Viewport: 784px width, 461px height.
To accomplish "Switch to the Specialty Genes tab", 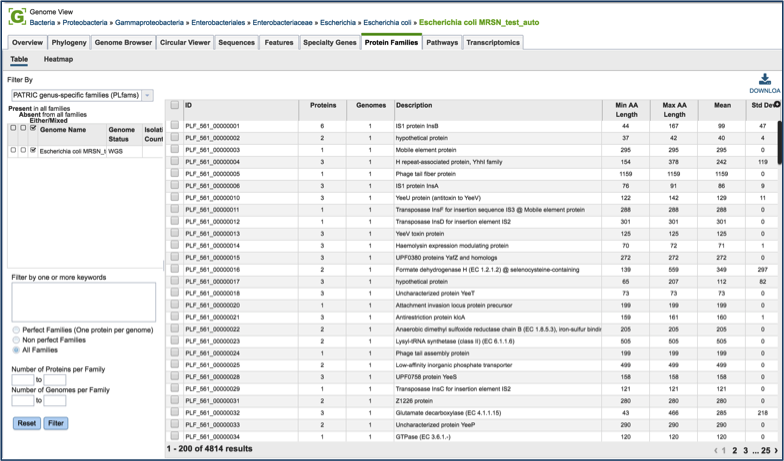I will (330, 42).
